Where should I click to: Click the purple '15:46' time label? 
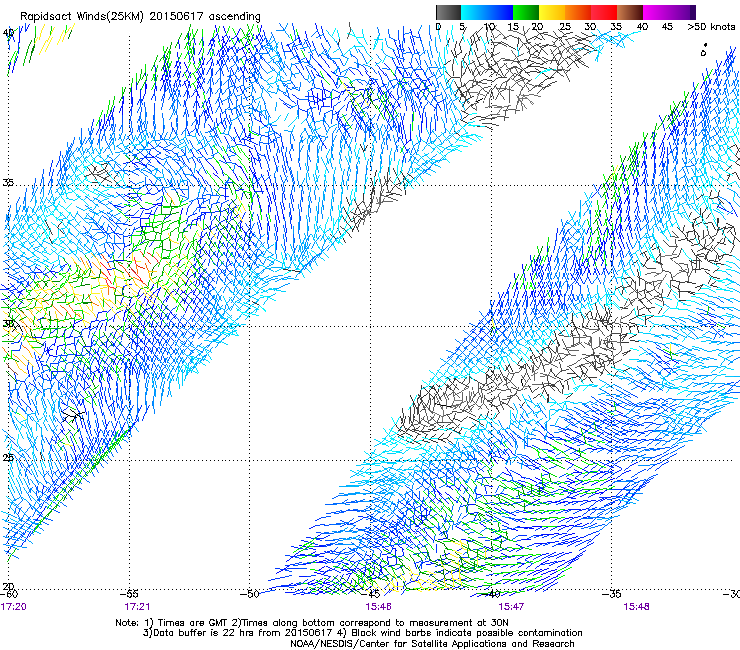[x=378, y=607]
